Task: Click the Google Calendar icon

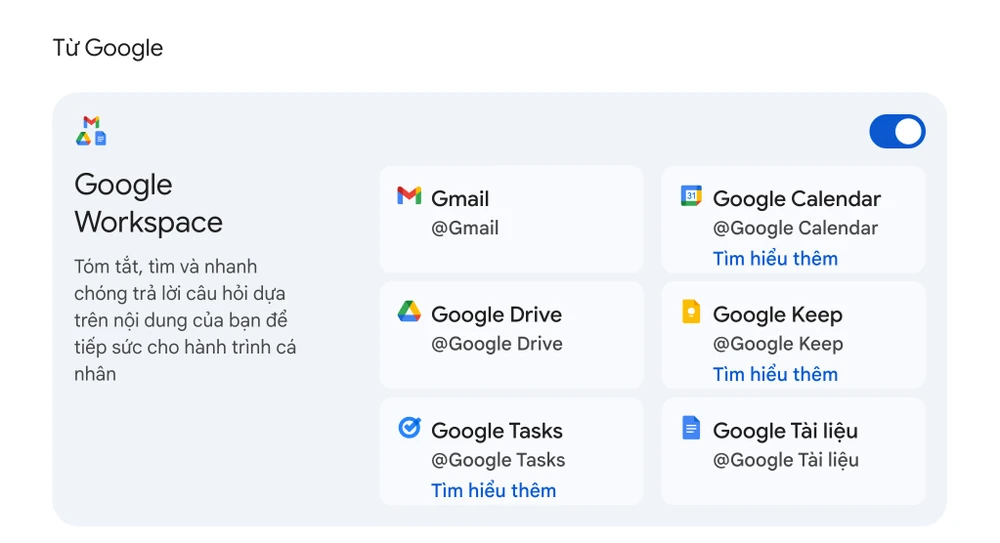Action: (x=691, y=196)
